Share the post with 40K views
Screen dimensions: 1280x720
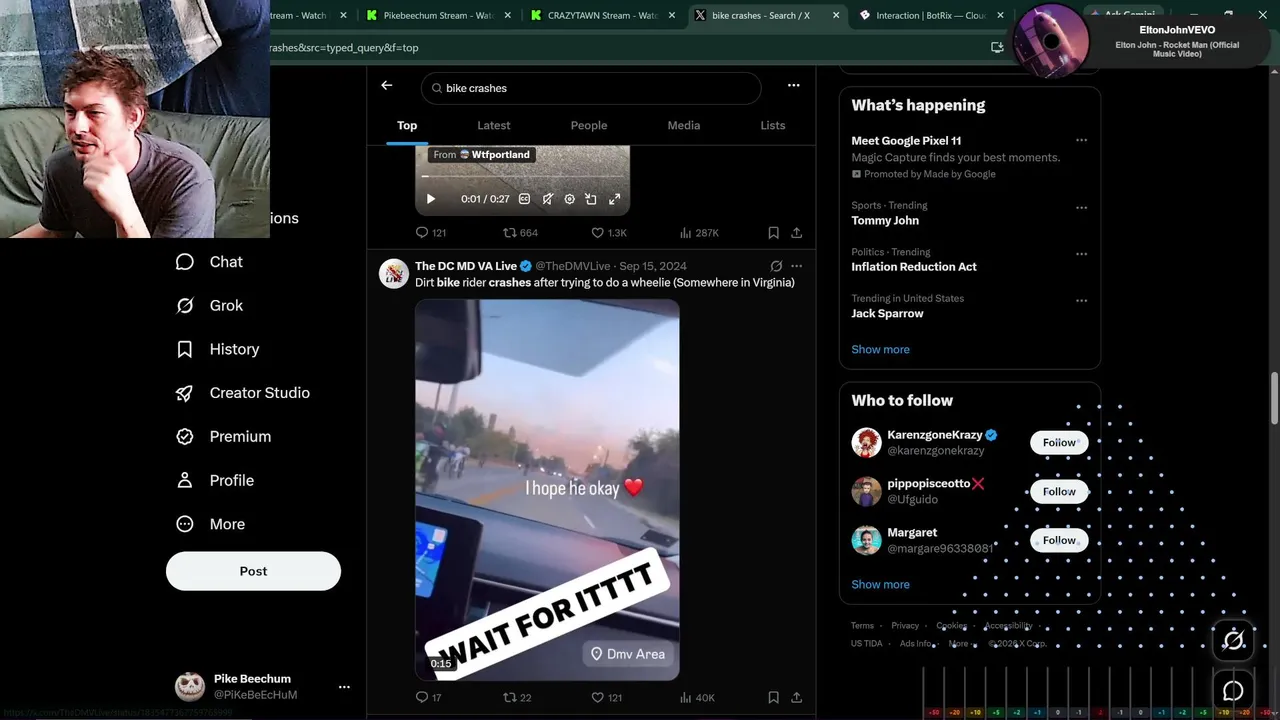pos(796,697)
